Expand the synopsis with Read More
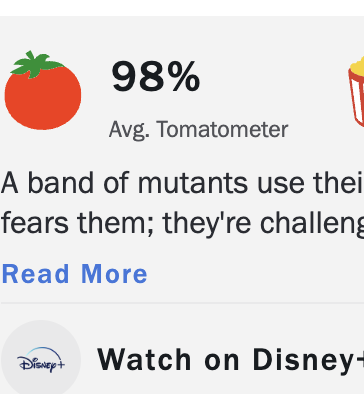This screenshot has height=394, width=364. [x=75, y=274]
